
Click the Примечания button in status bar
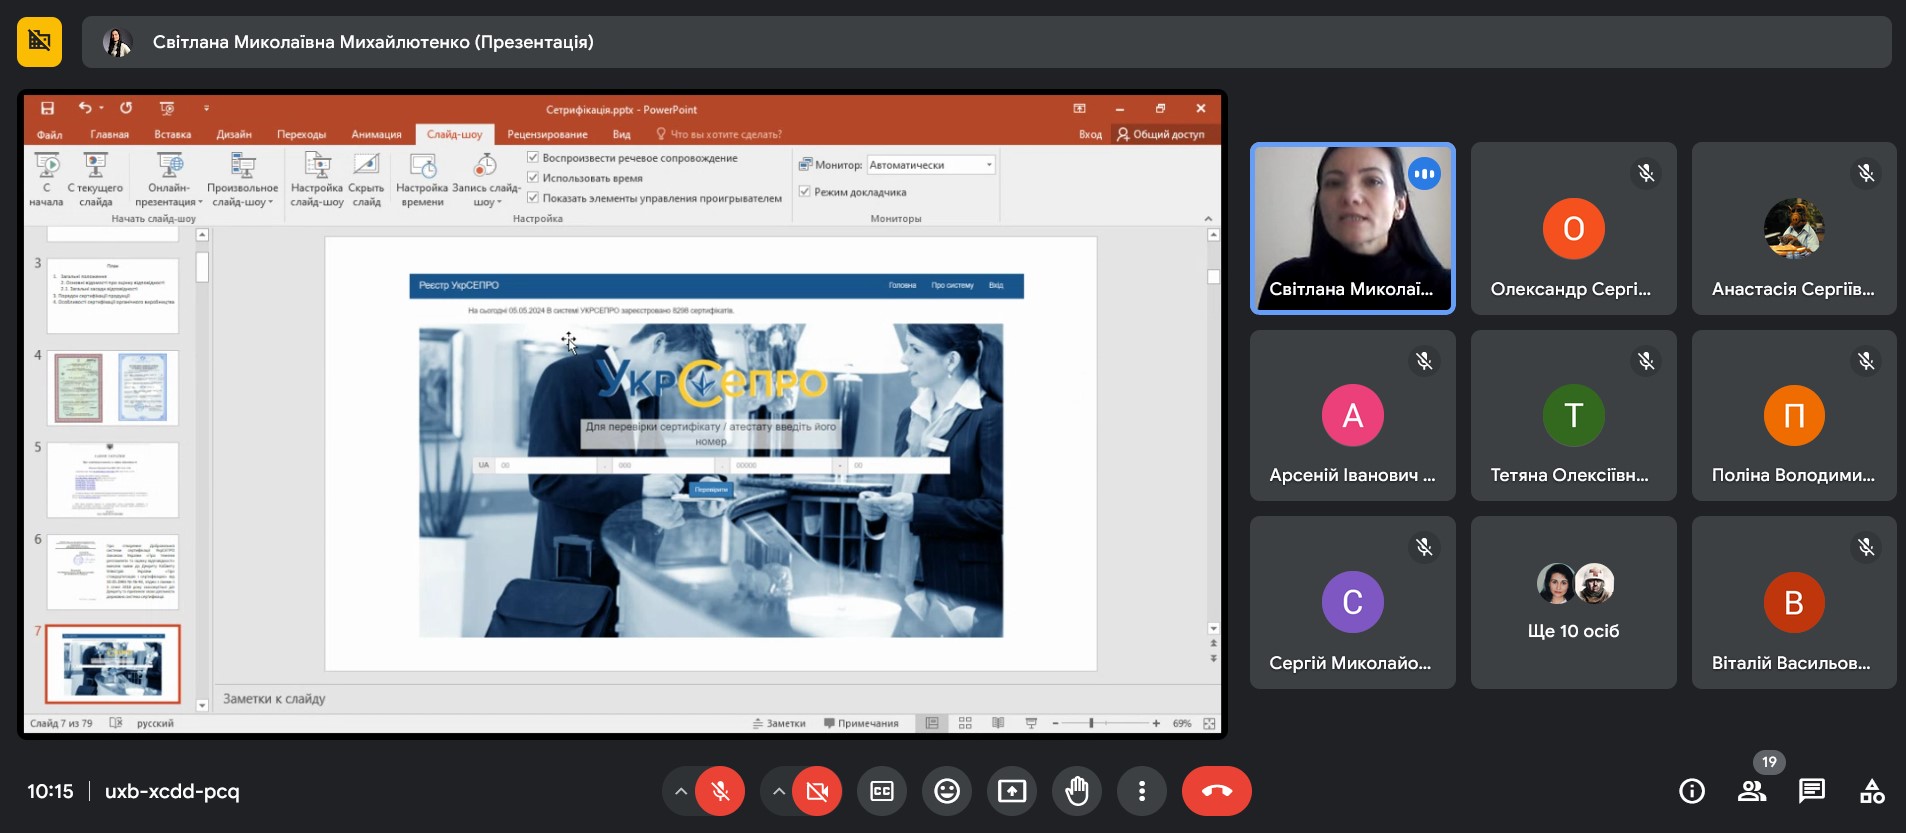(861, 723)
